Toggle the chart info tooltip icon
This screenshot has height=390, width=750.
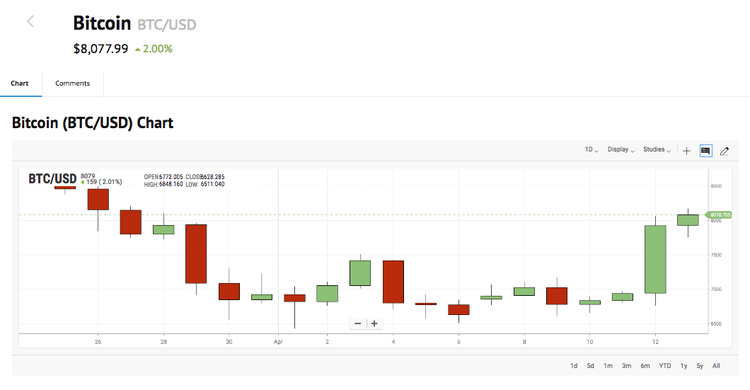tap(706, 151)
